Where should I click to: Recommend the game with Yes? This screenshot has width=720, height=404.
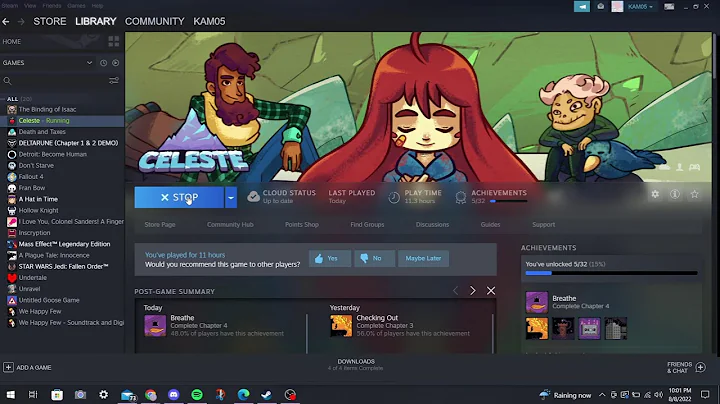330,258
